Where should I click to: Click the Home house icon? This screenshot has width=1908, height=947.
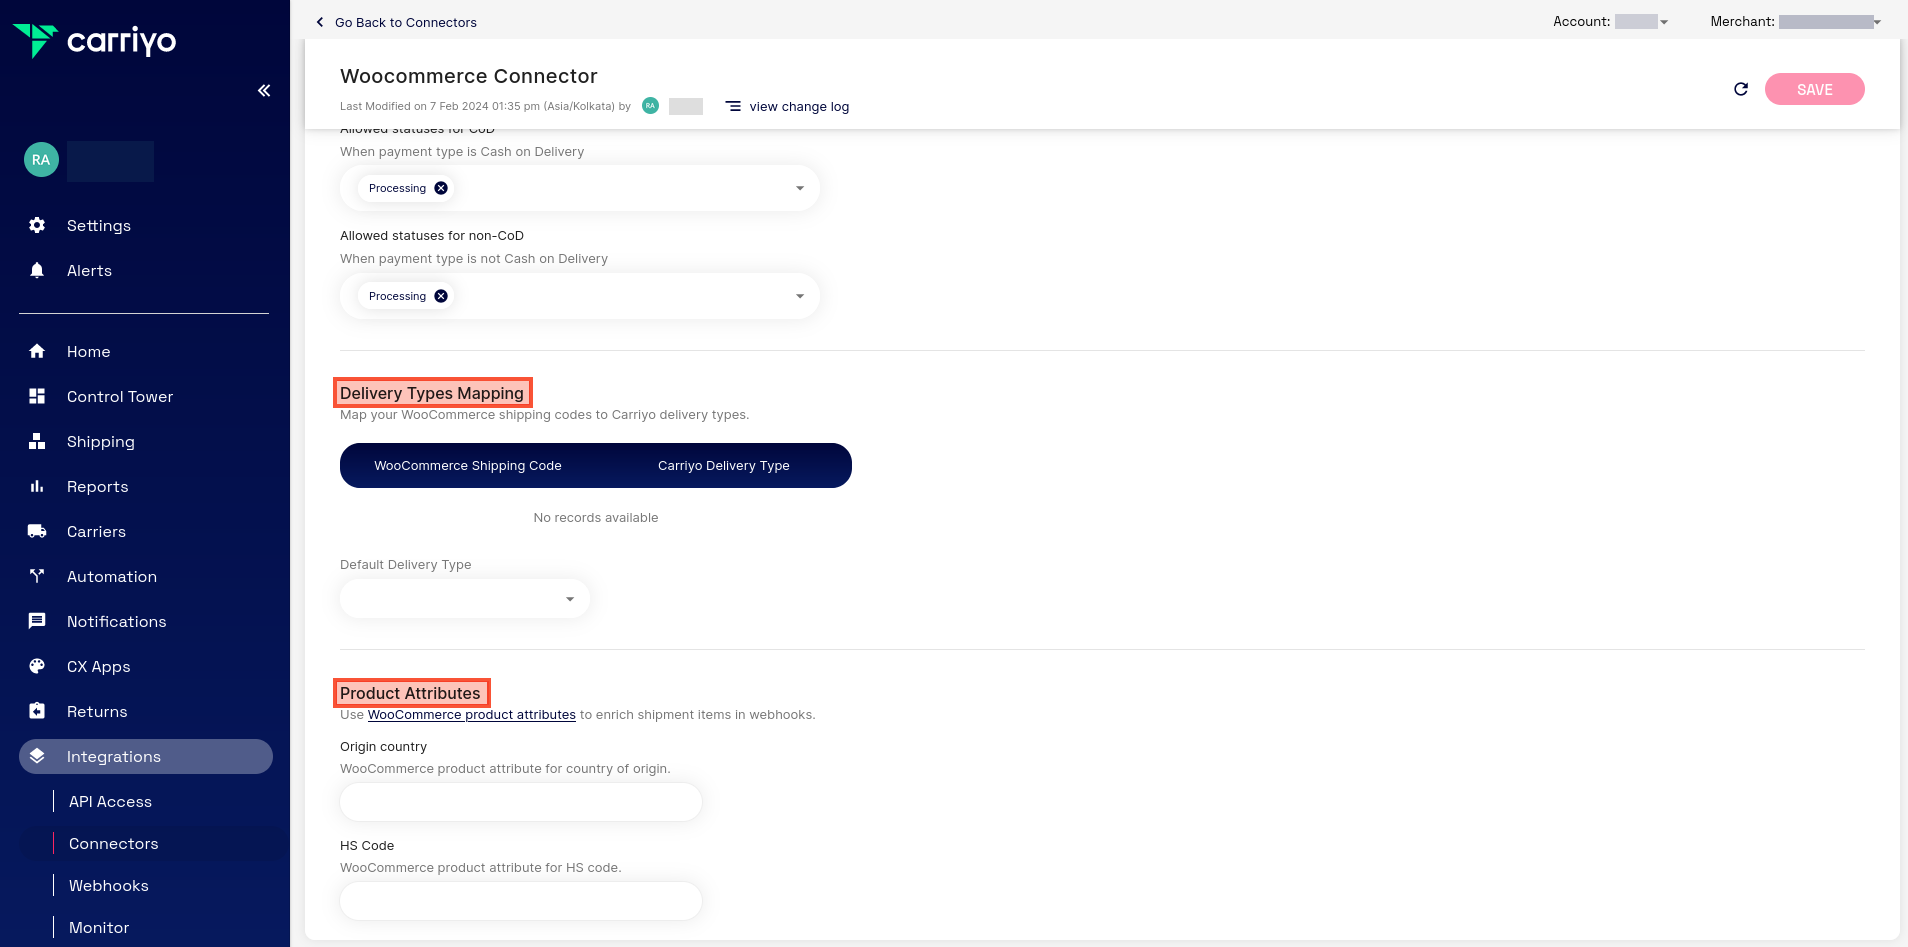[37, 351]
